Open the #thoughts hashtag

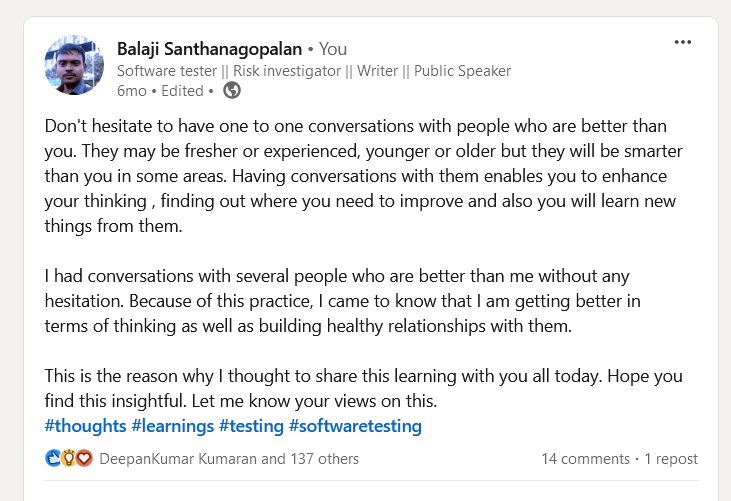(85, 426)
